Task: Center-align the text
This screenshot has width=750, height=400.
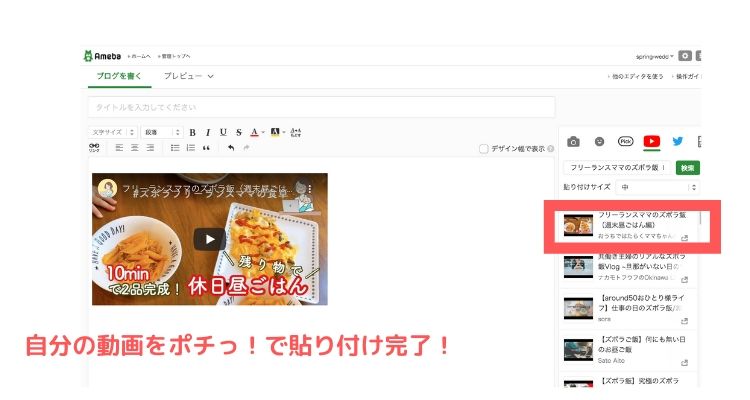Action: click(x=135, y=148)
